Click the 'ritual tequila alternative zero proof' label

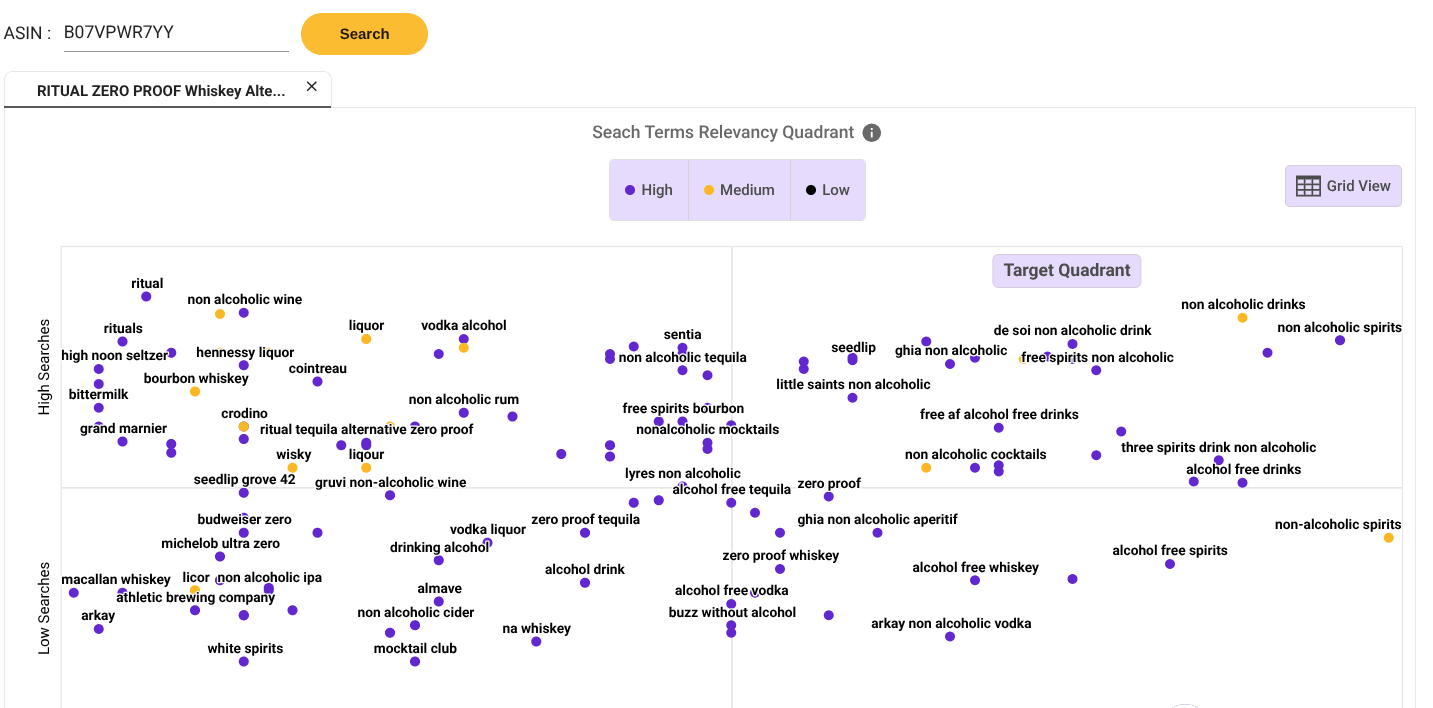(x=366, y=430)
